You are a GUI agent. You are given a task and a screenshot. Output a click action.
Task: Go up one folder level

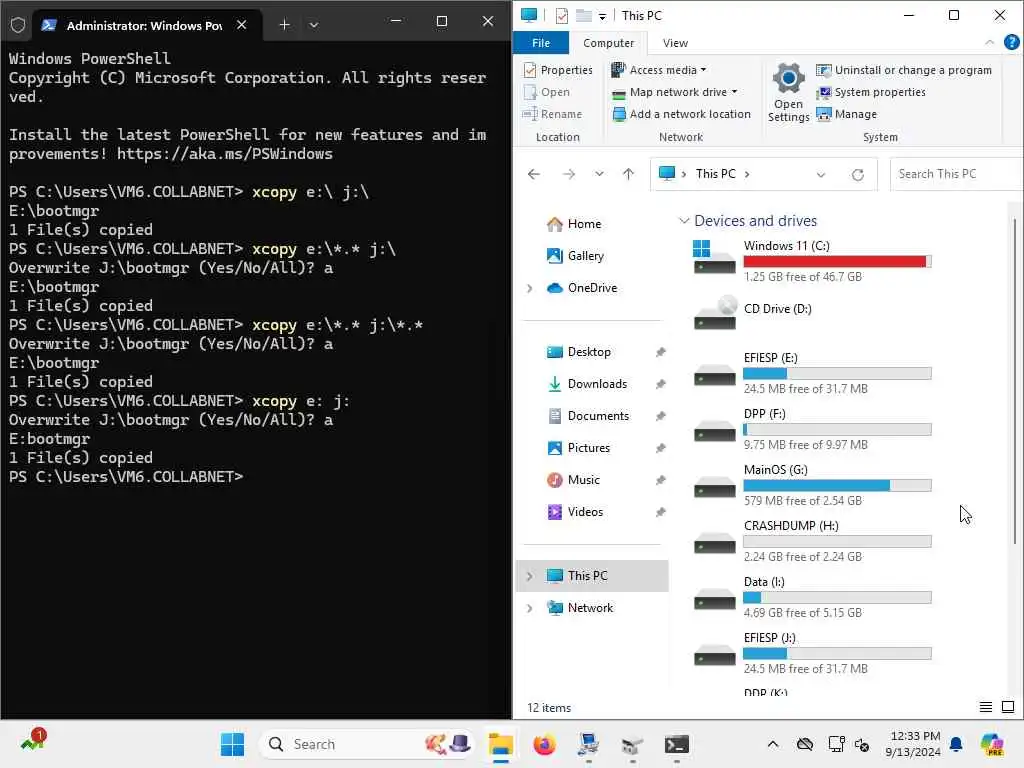pyautogui.click(x=628, y=174)
